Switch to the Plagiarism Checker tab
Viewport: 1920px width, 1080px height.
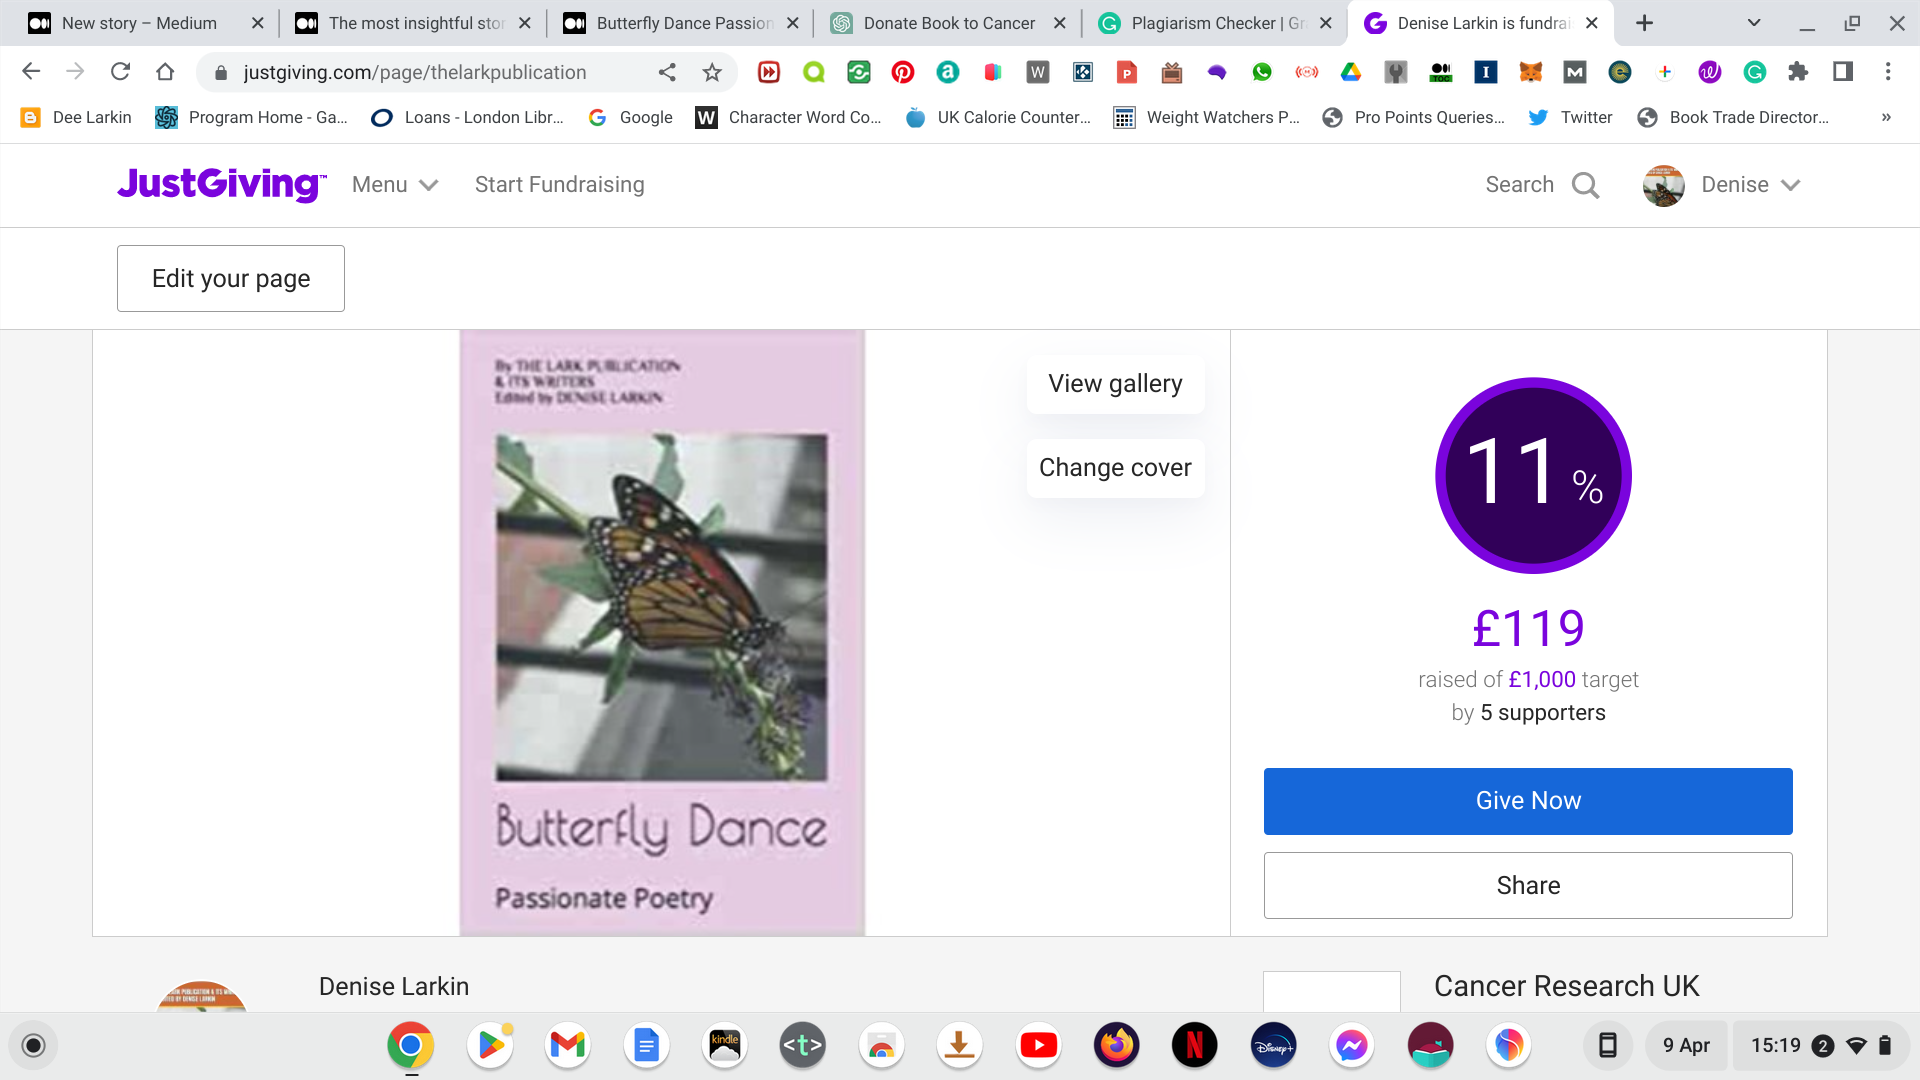(1215, 23)
